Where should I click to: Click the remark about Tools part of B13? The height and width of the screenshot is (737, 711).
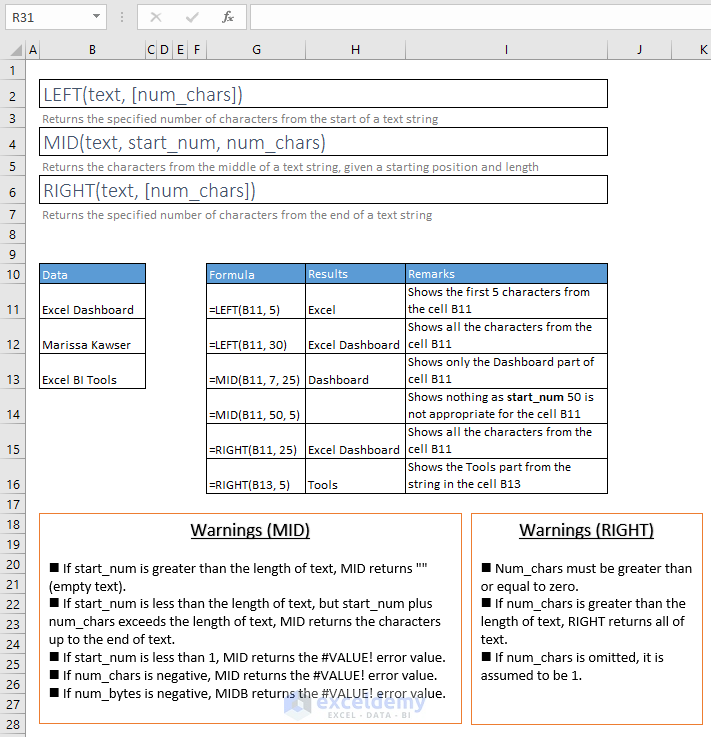[506, 476]
